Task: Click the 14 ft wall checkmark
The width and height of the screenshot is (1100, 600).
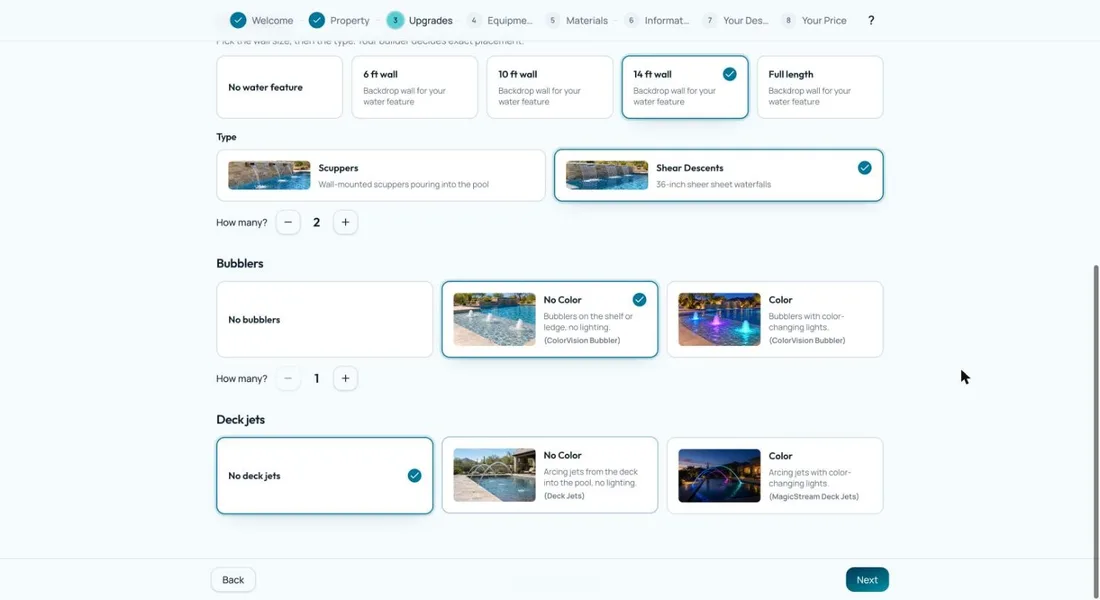Action: click(x=730, y=74)
